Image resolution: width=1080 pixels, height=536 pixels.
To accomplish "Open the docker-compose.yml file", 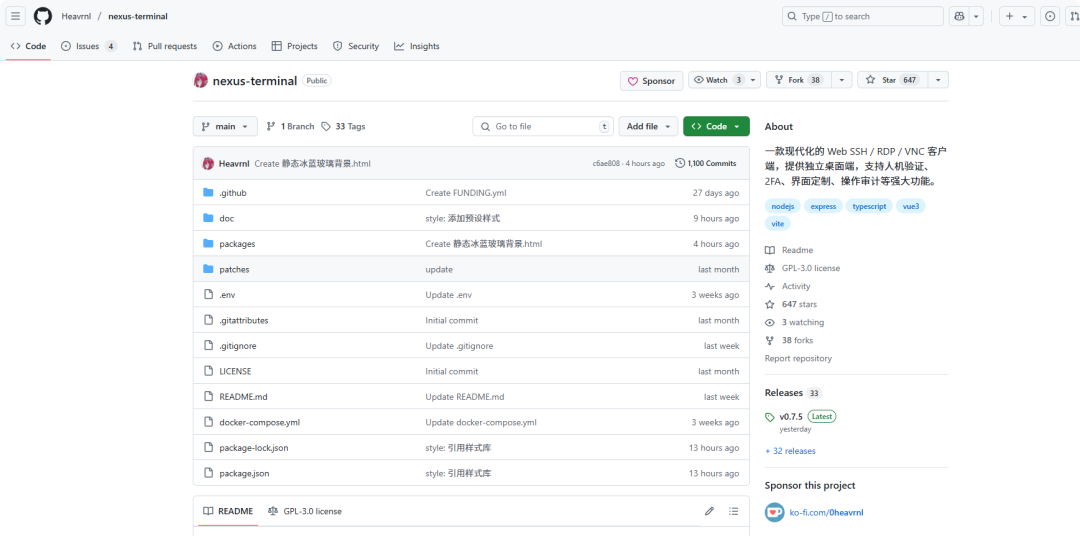I will pos(260,422).
